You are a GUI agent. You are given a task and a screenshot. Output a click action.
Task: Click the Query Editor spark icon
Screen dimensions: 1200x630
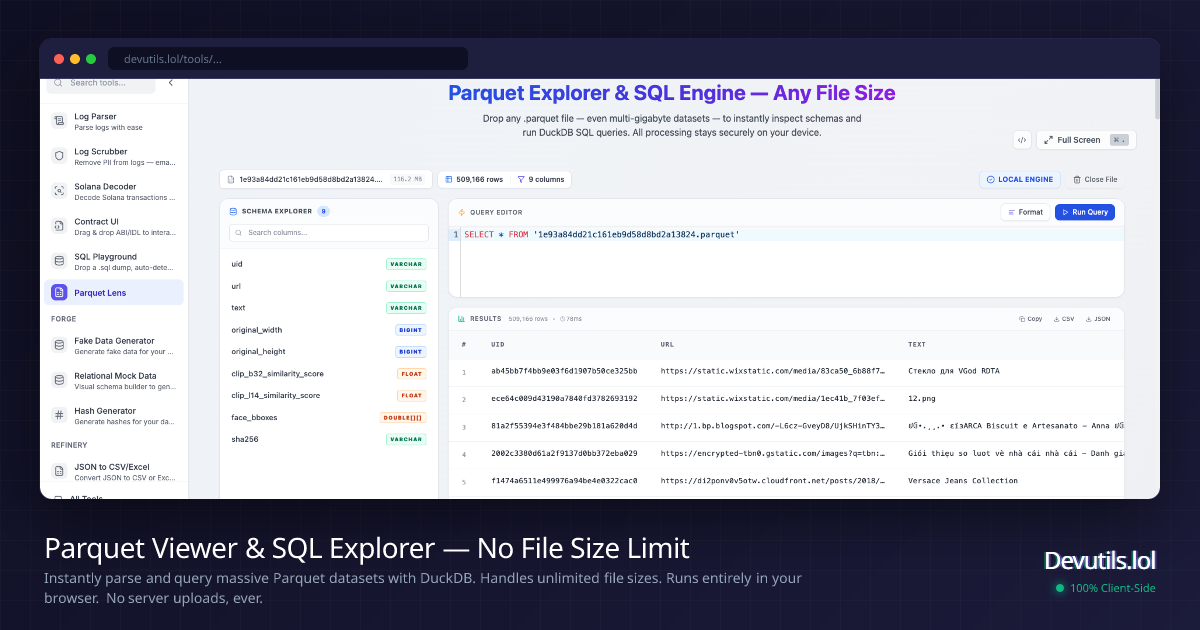(x=462, y=212)
